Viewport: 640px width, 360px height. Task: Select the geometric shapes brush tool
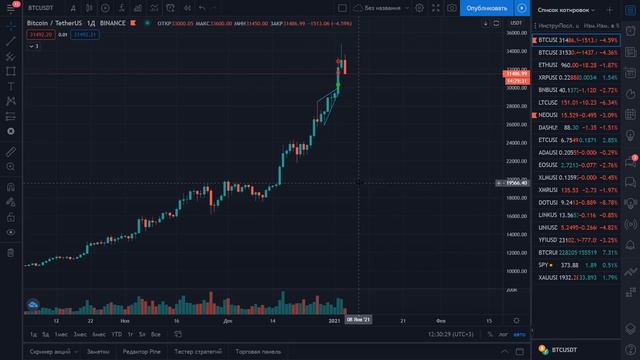11,71
